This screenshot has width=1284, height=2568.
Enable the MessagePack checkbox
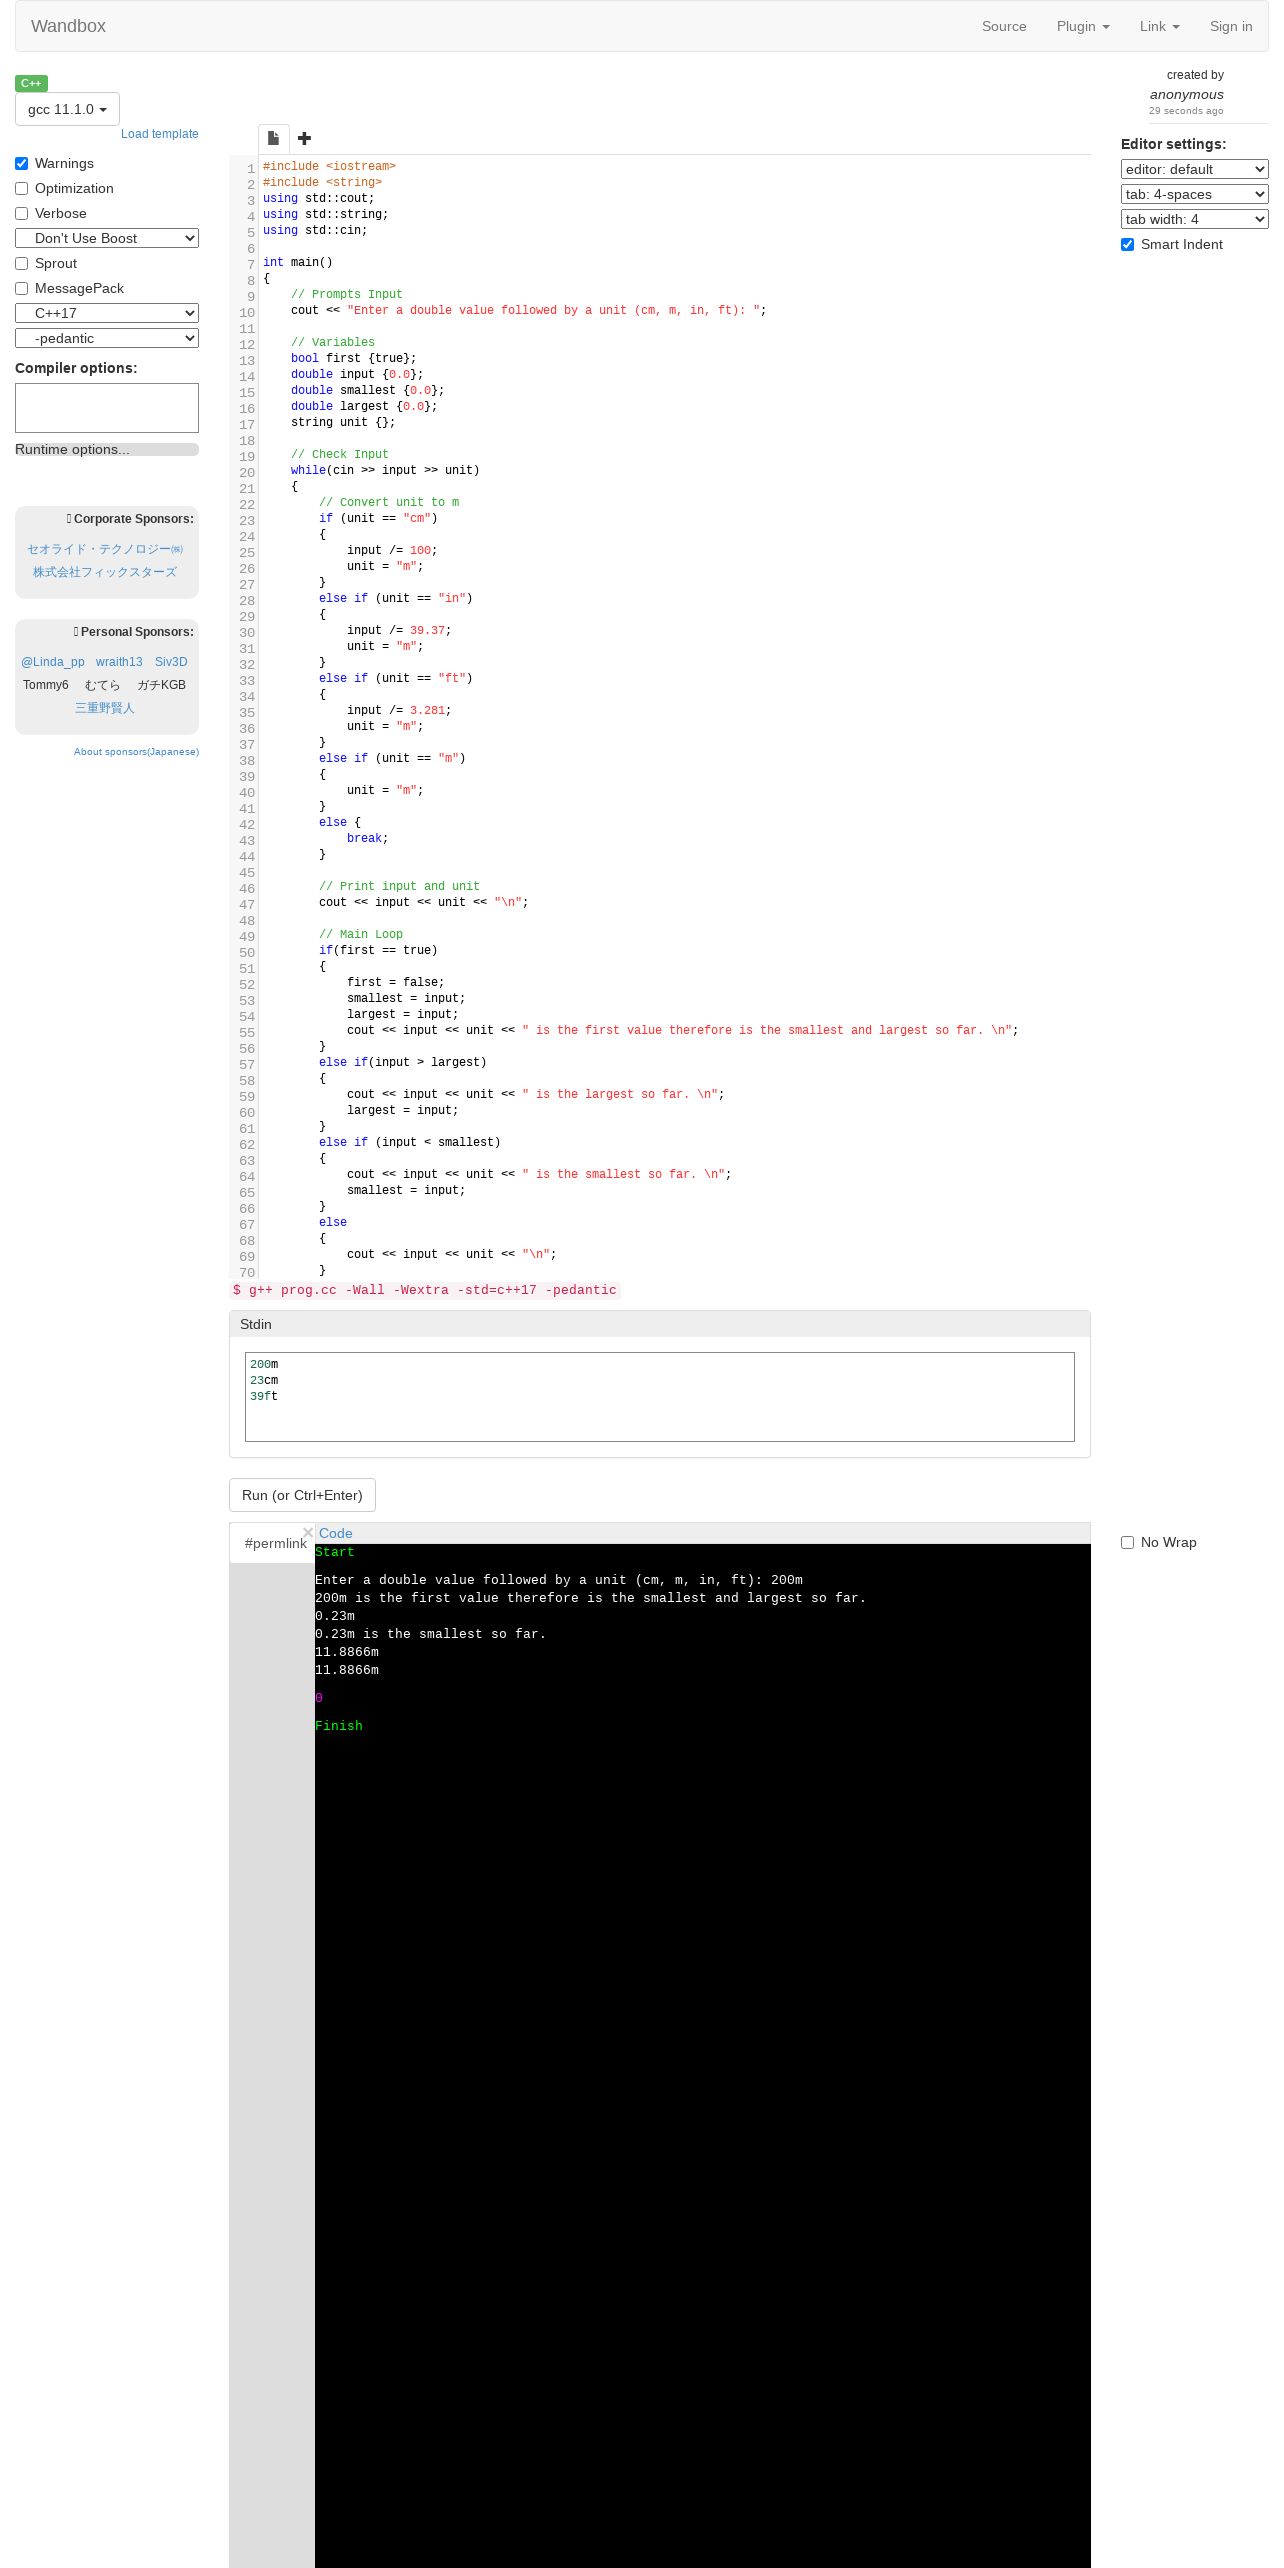(21, 288)
